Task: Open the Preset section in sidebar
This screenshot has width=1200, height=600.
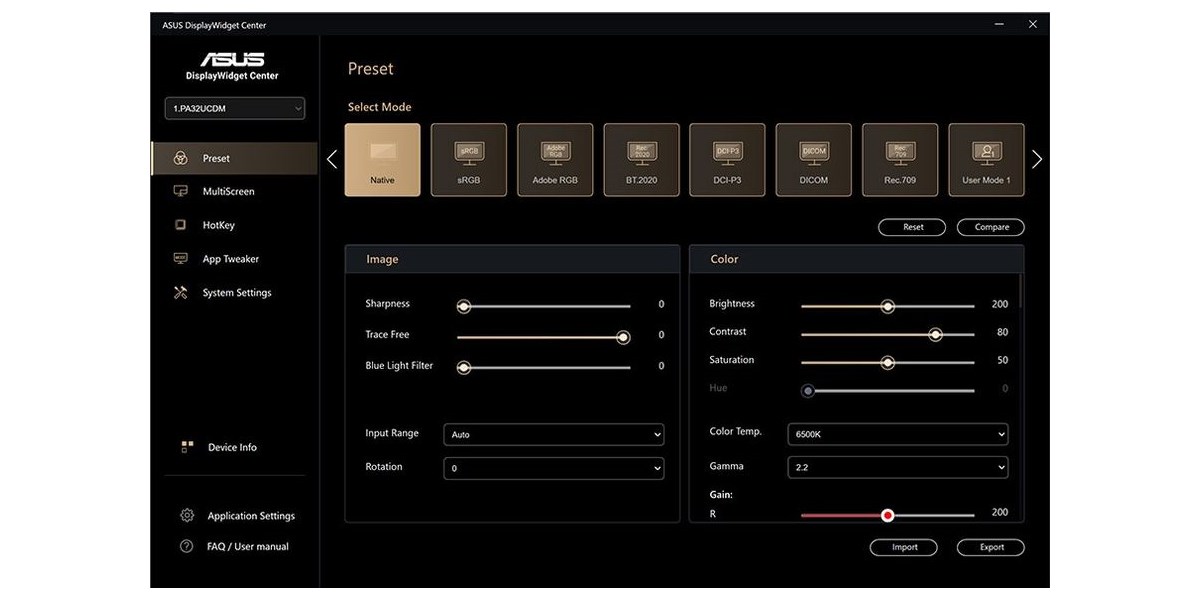Action: tap(234, 158)
